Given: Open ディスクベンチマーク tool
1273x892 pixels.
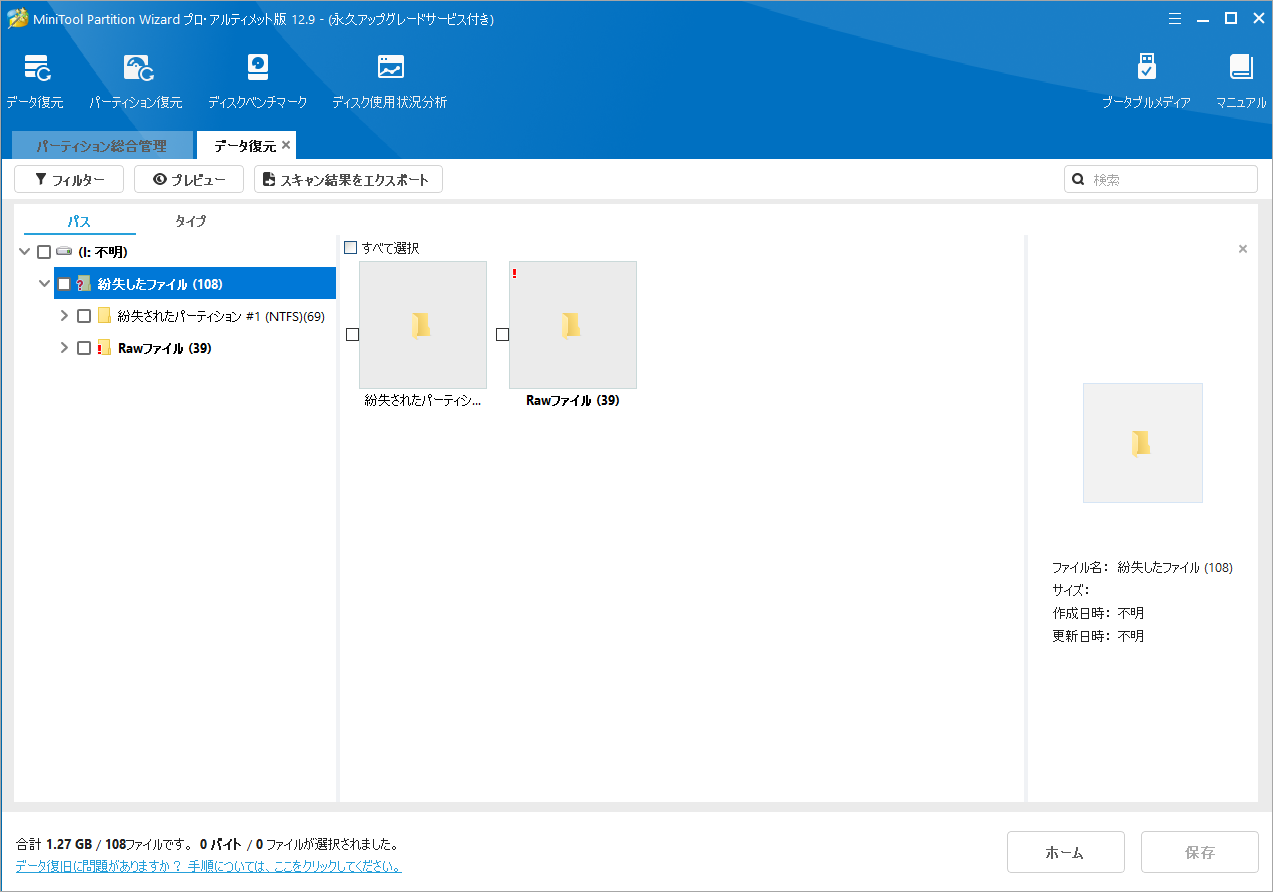Looking at the screenshot, I should pos(258,80).
